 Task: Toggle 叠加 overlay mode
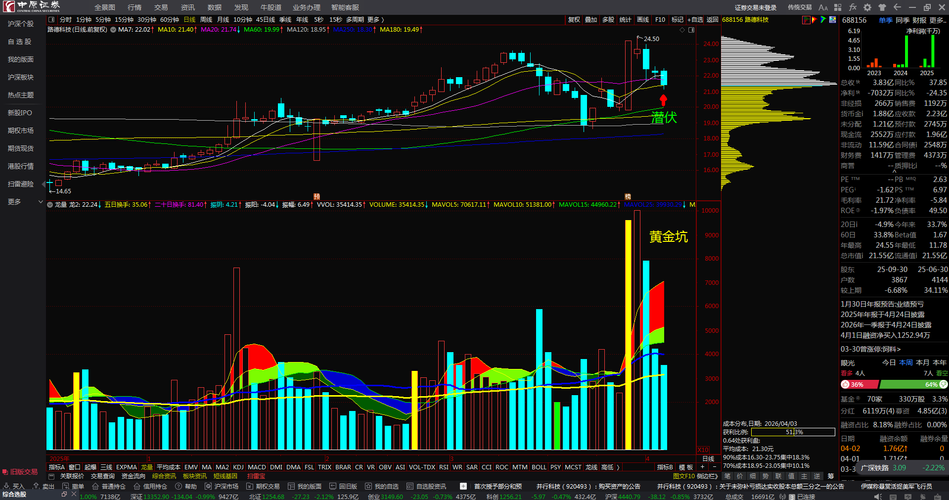point(591,20)
